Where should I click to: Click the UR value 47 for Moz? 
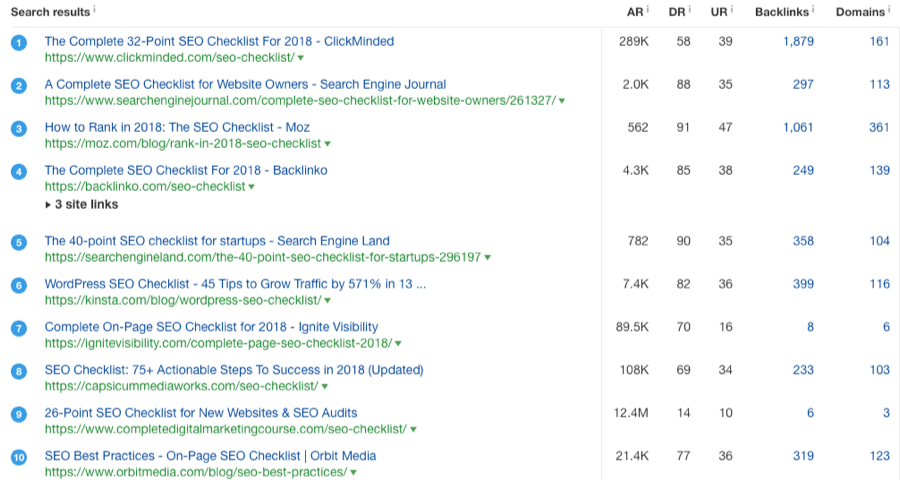tap(726, 127)
